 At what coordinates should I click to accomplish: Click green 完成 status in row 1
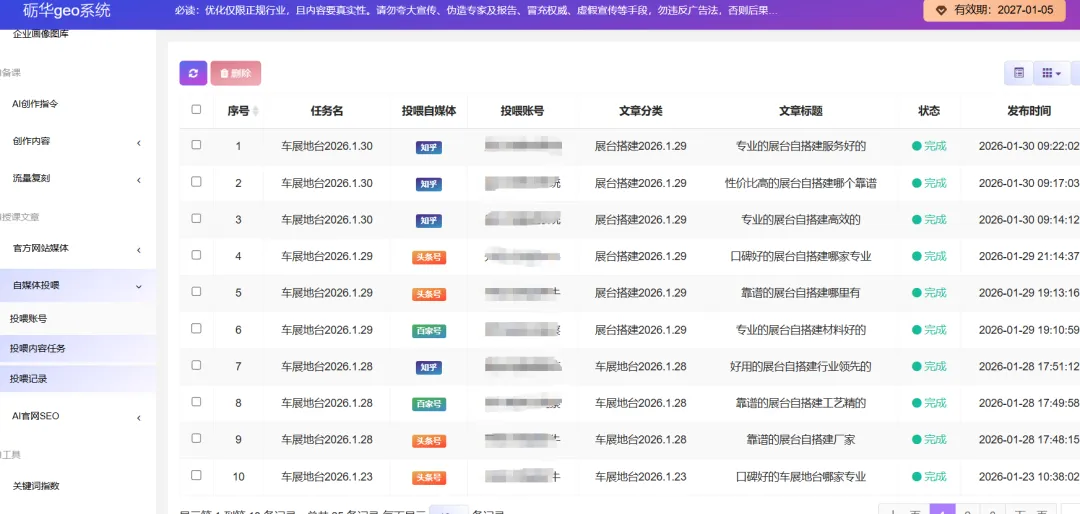(929, 146)
